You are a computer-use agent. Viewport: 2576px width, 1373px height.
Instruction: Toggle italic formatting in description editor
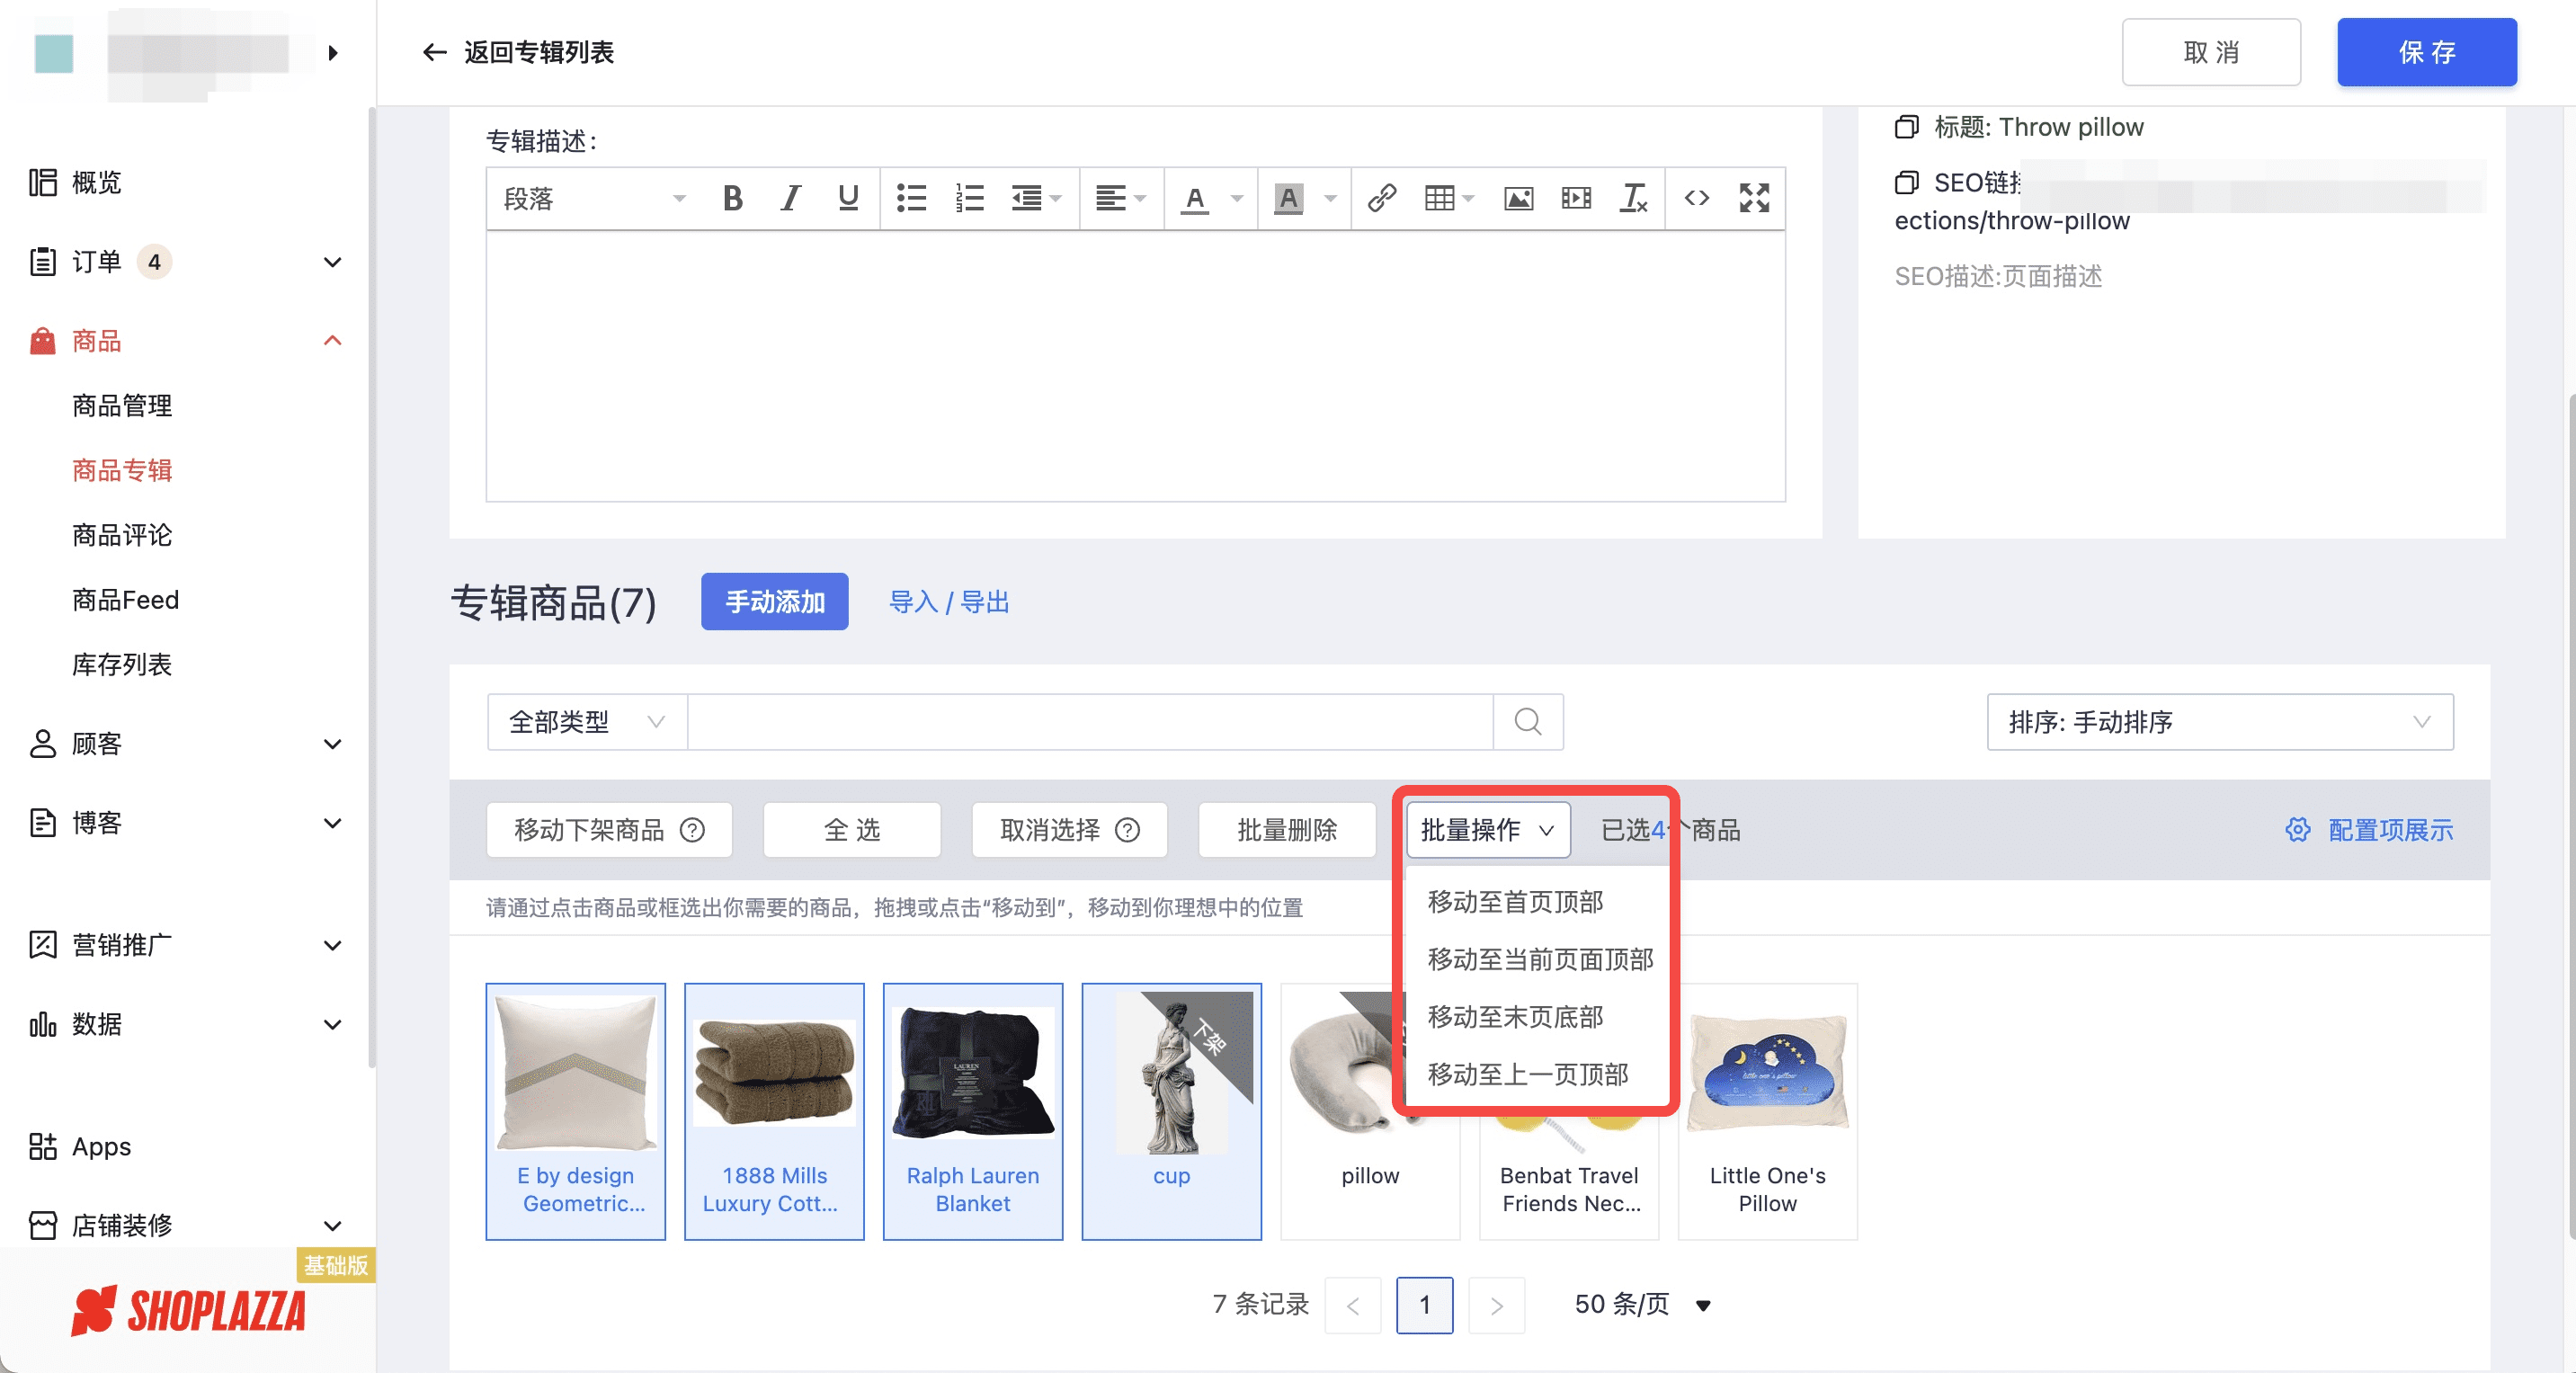tap(790, 198)
